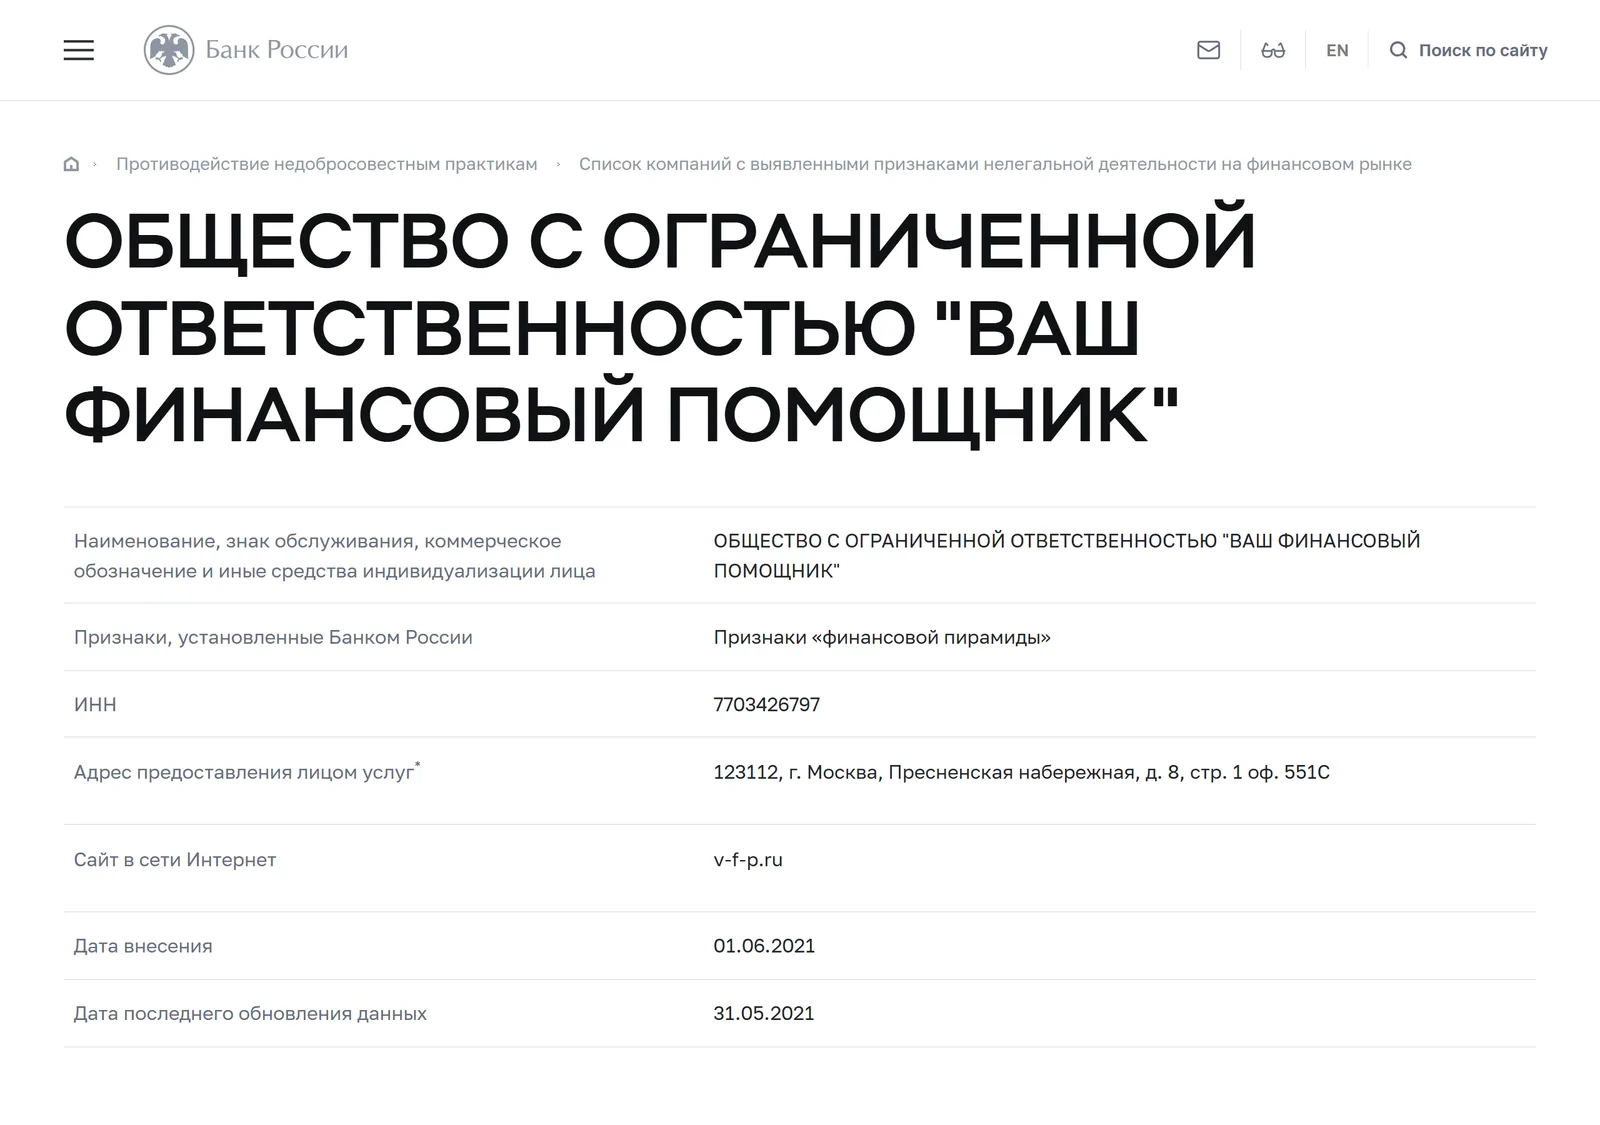Open the hamburger main menu
This screenshot has width=1600, height=1125.
pyautogui.click(x=79, y=50)
